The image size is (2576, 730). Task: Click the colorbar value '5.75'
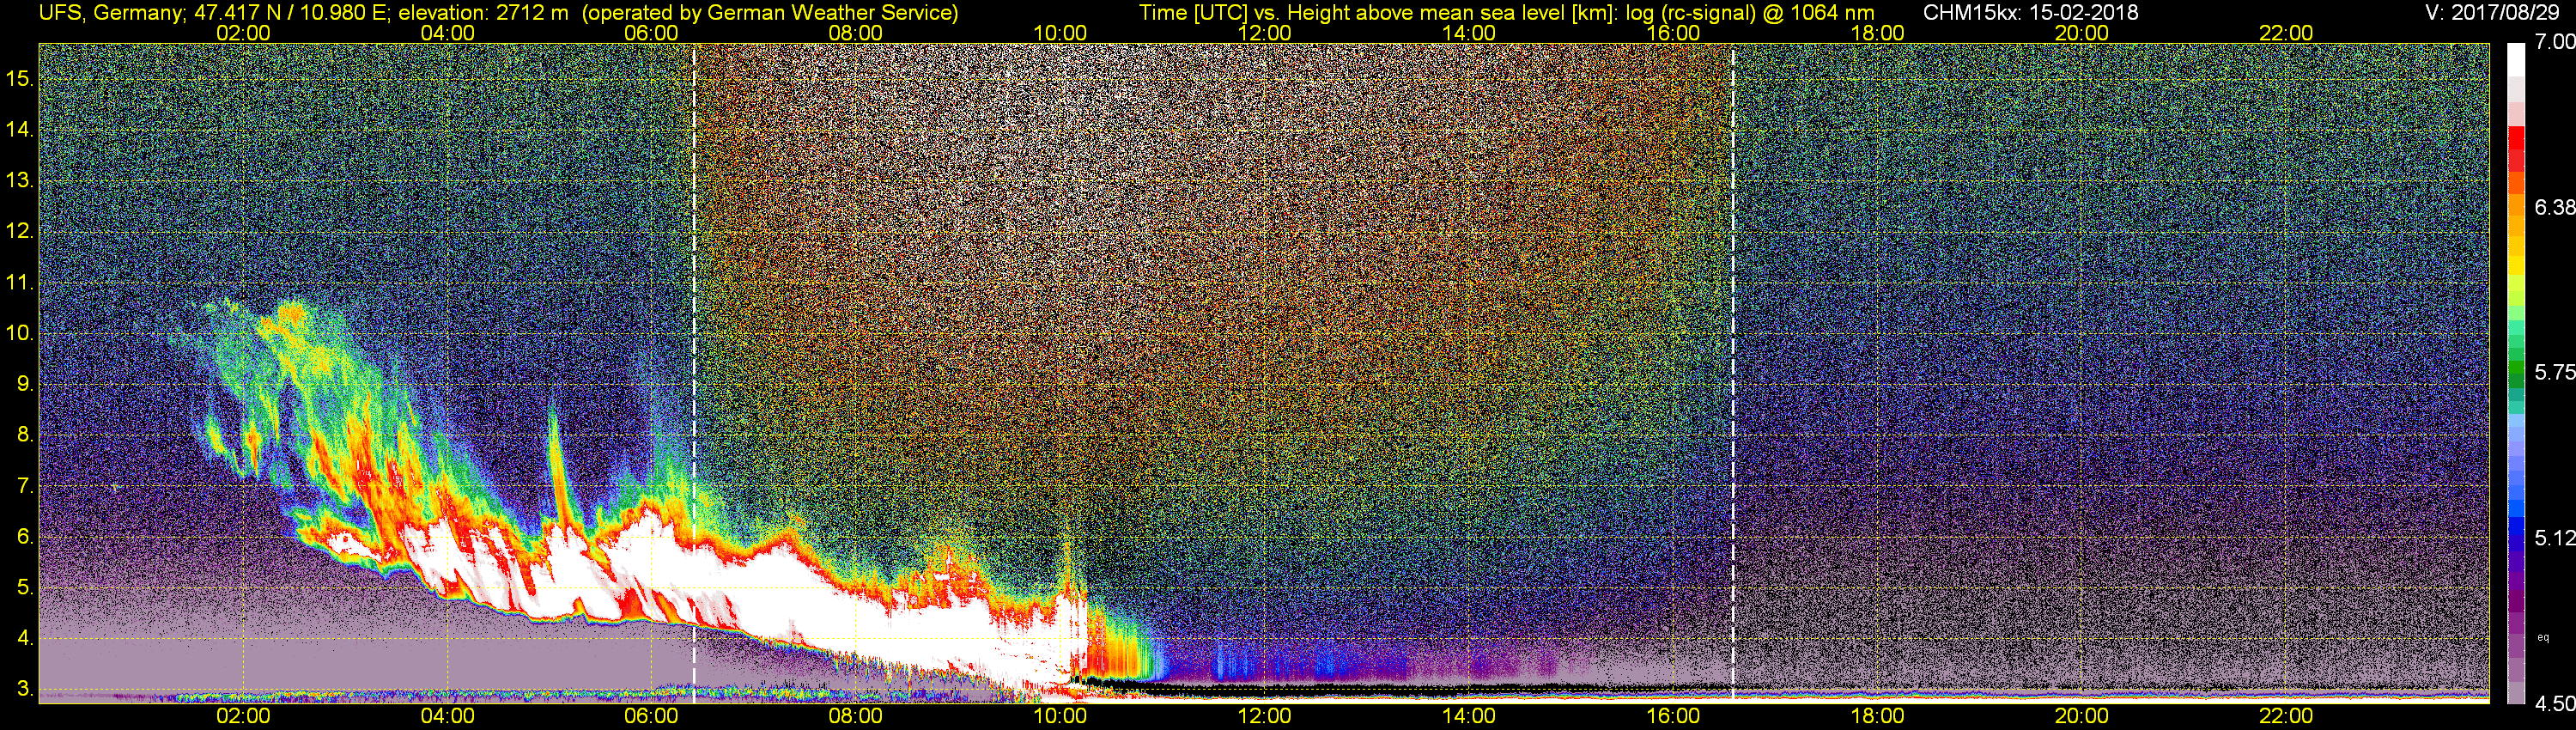coord(2554,372)
